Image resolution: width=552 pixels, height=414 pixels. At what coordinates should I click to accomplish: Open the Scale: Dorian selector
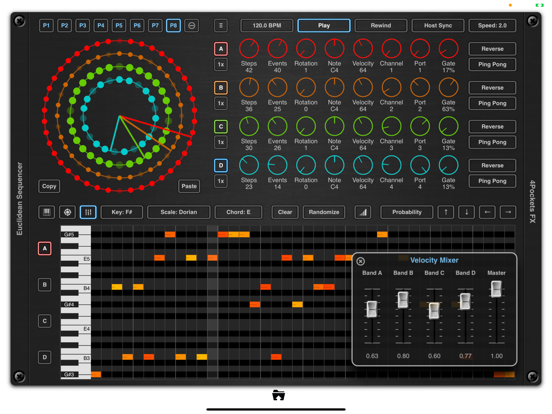click(178, 212)
